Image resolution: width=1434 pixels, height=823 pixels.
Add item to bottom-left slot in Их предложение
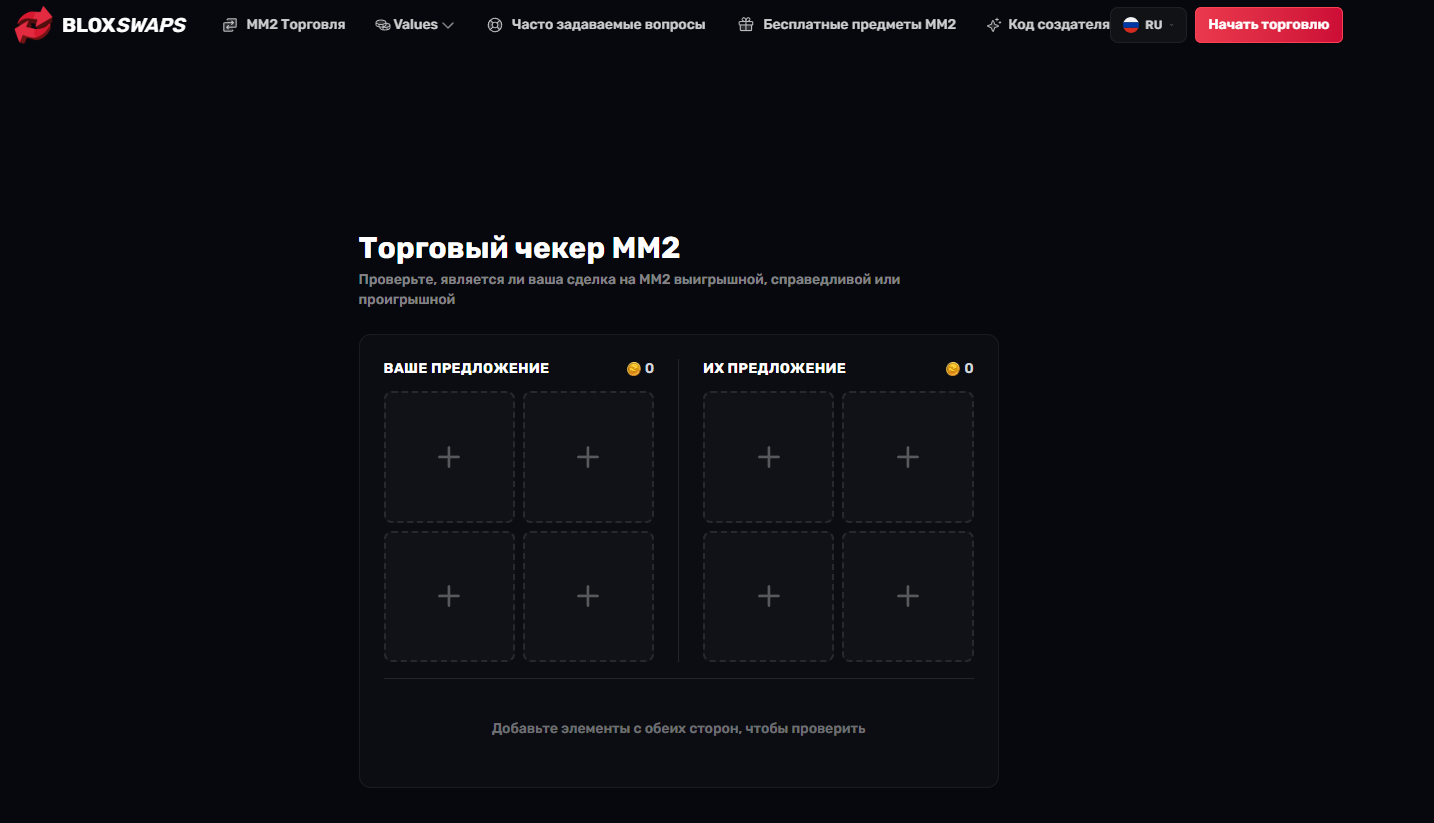click(x=768, y=596)
